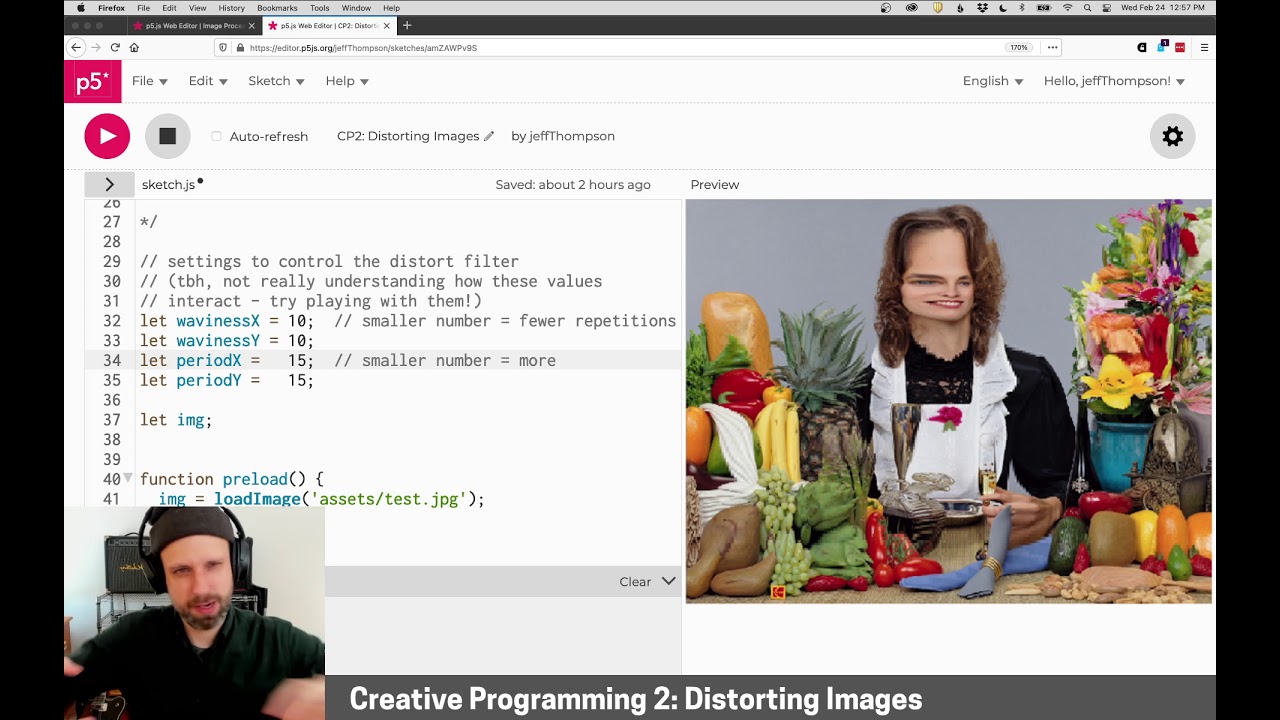
Task: Open Creative Cloud menu bar icon
Action: pos(911,8)
